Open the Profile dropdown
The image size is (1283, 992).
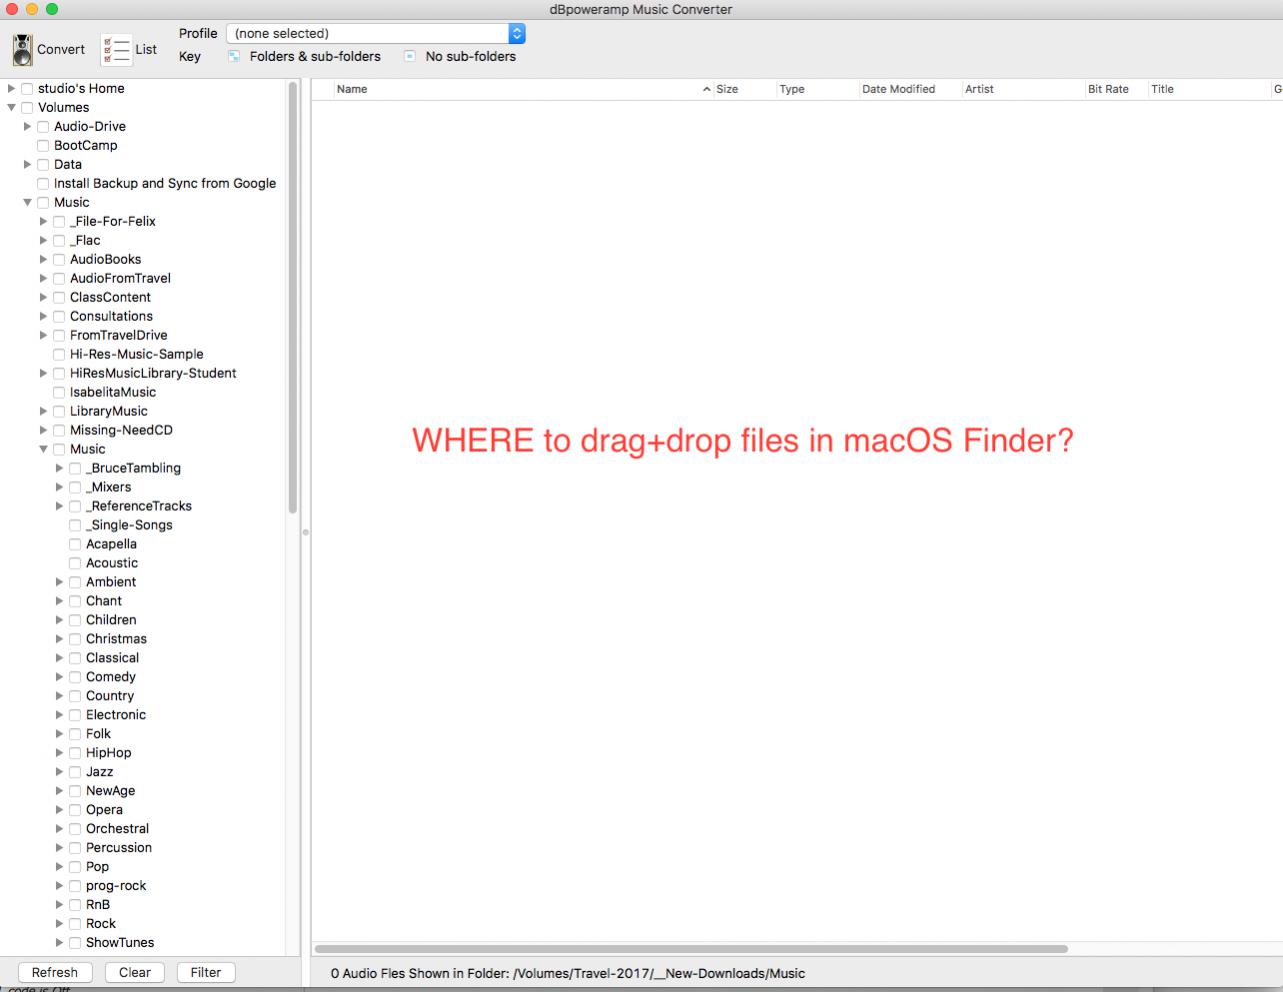(x=376, y=33)
